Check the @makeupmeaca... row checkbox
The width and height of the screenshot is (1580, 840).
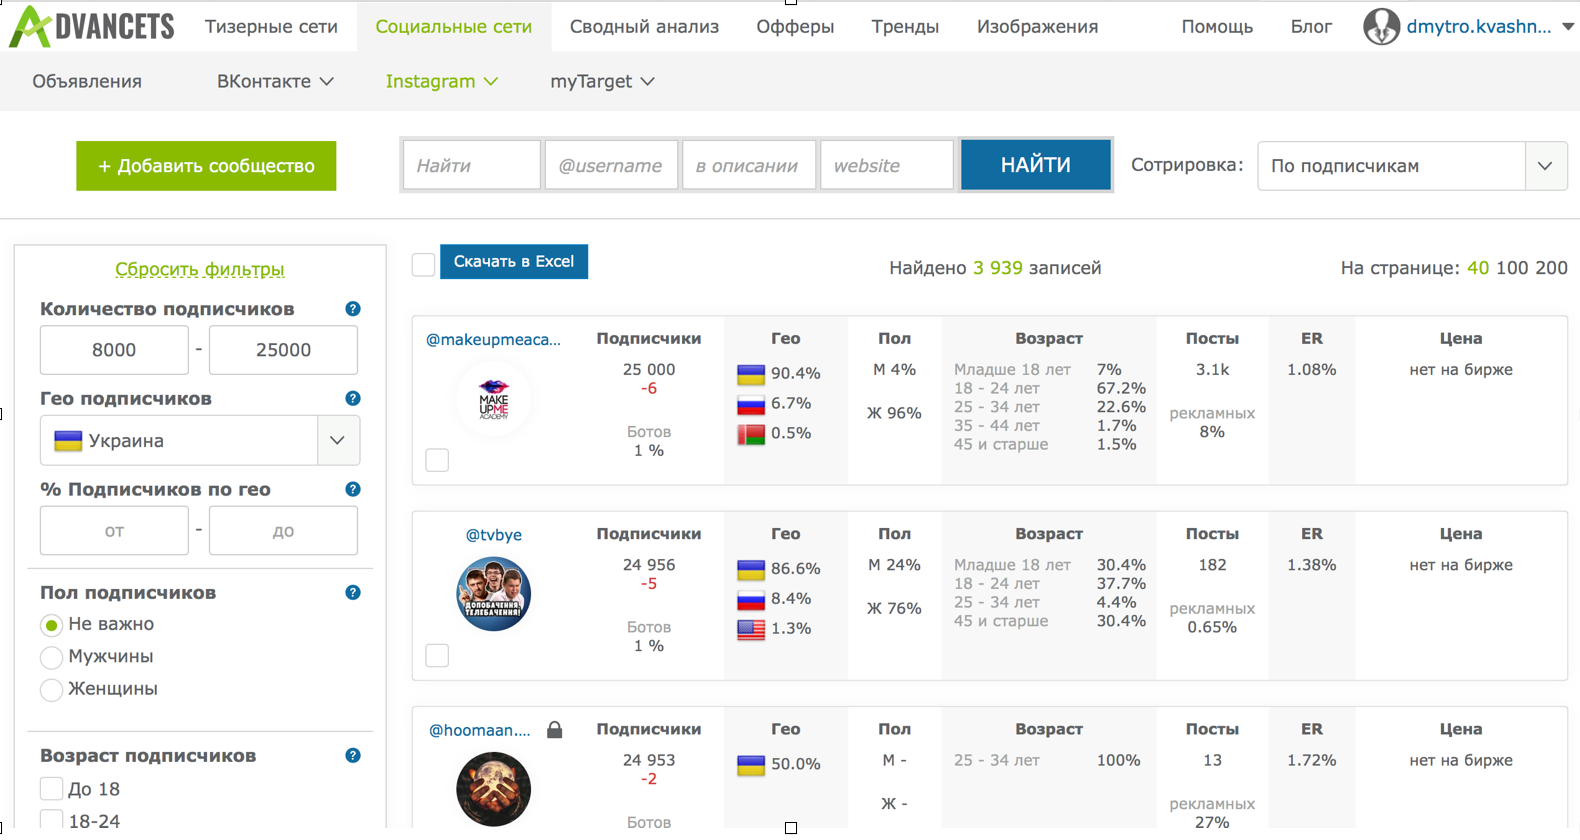click(x=437, y=460)
